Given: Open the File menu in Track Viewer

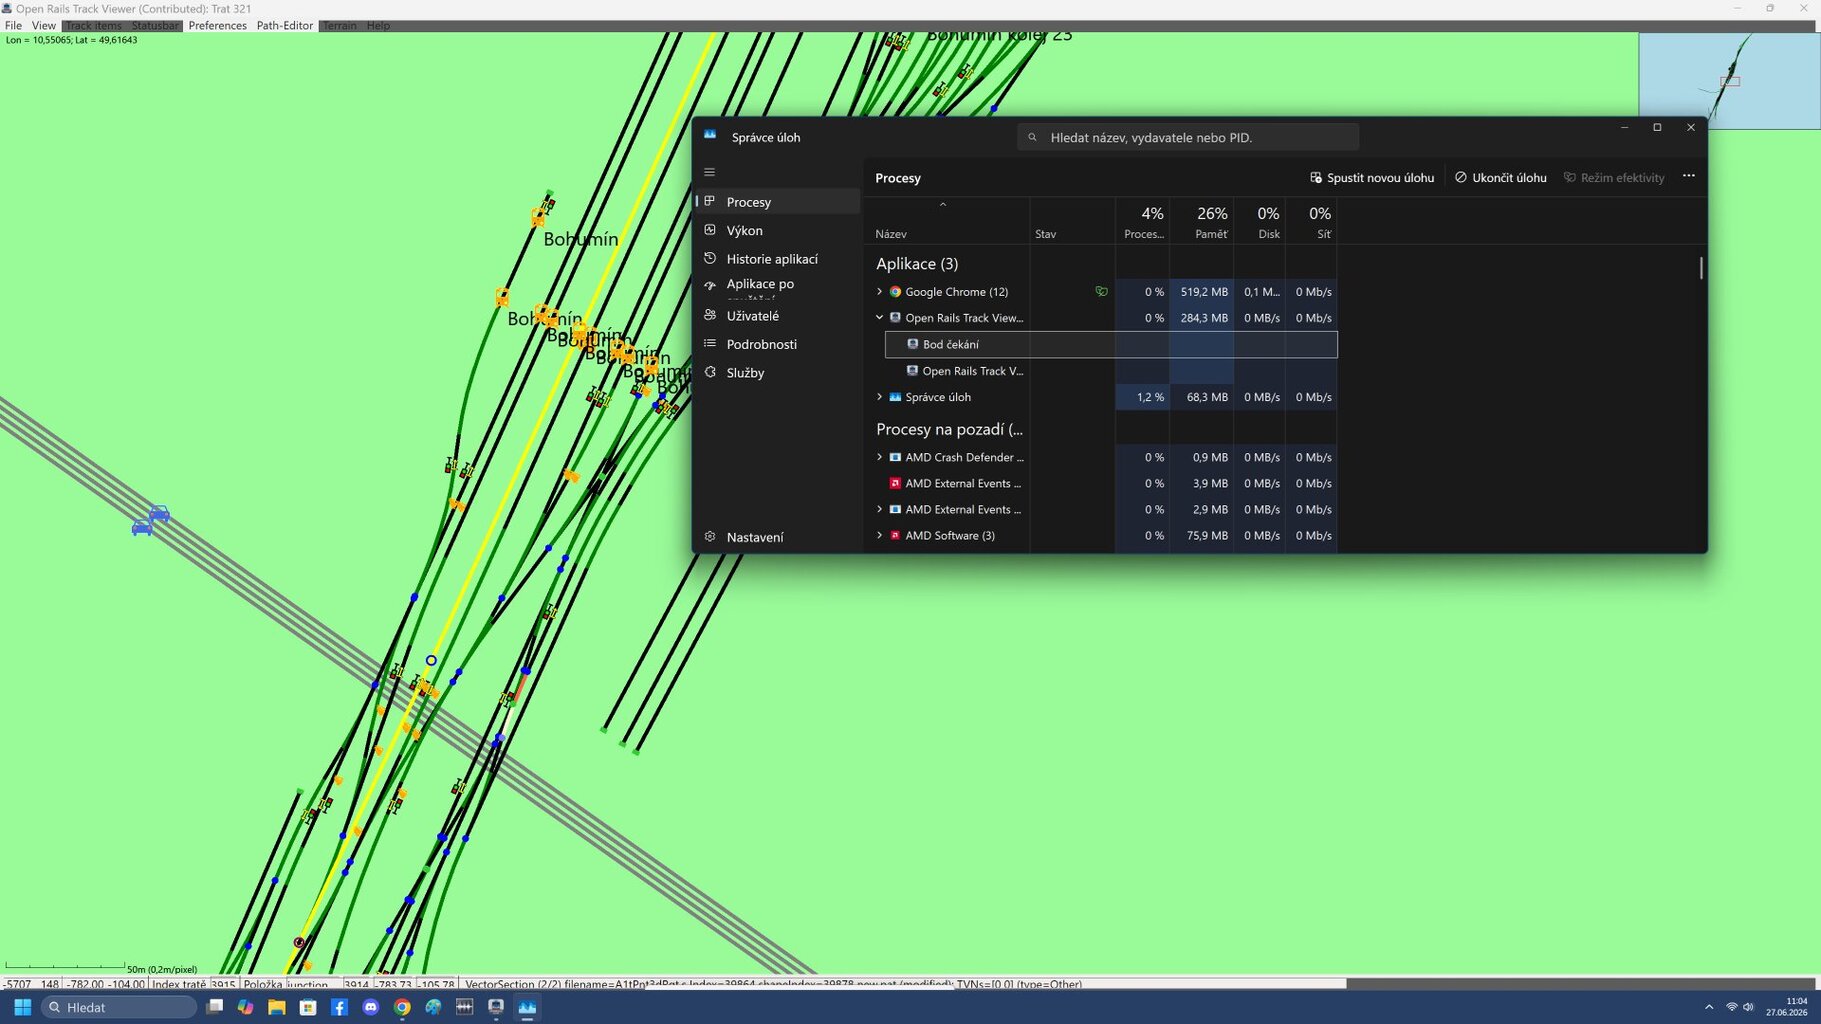Looking at the screenshot, I should pyautogui.click(x=13, y=26).
